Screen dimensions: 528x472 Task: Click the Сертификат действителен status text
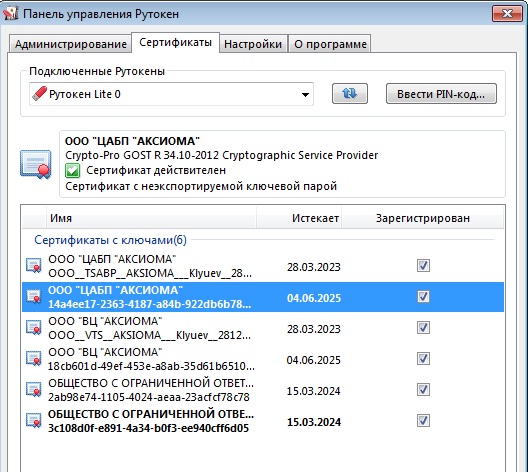pos(156,170)
